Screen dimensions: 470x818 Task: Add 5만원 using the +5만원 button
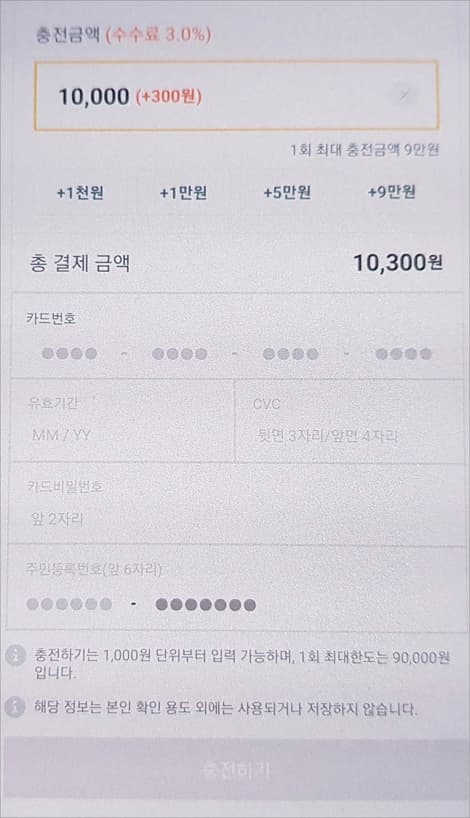pos(287,193)
